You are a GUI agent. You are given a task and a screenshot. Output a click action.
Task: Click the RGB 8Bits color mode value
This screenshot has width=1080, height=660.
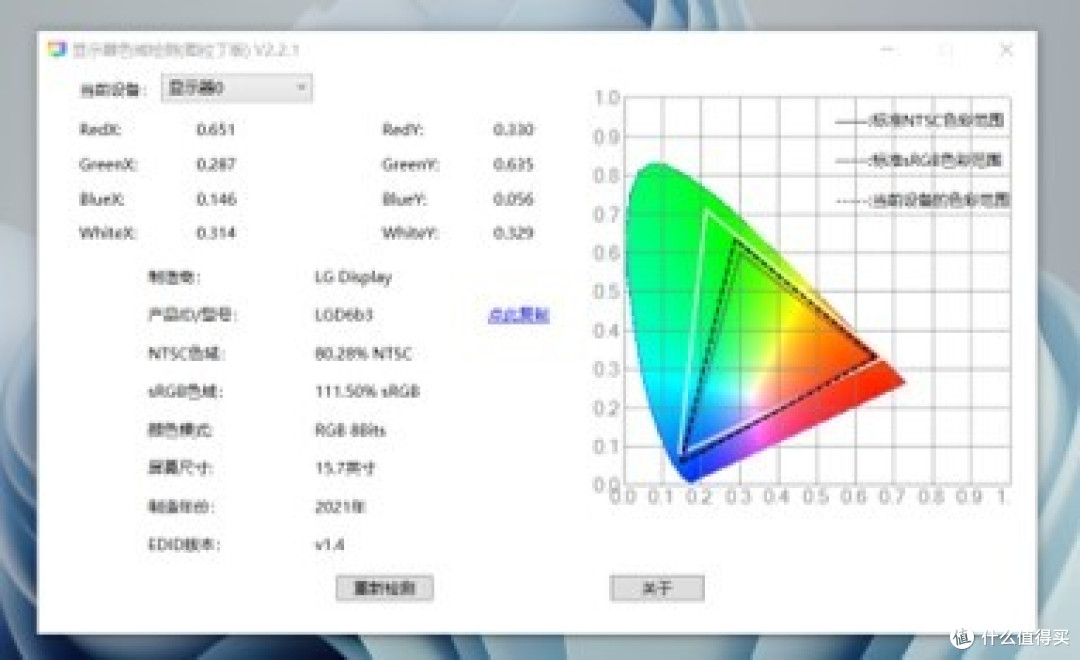[350, 431]
